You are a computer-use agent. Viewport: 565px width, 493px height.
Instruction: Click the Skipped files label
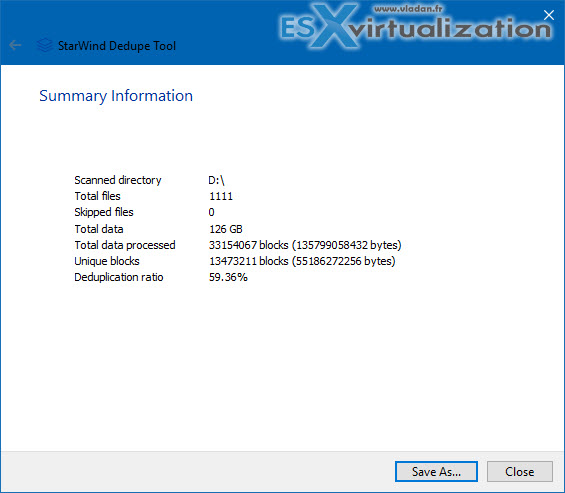click(x=104, y=212)
